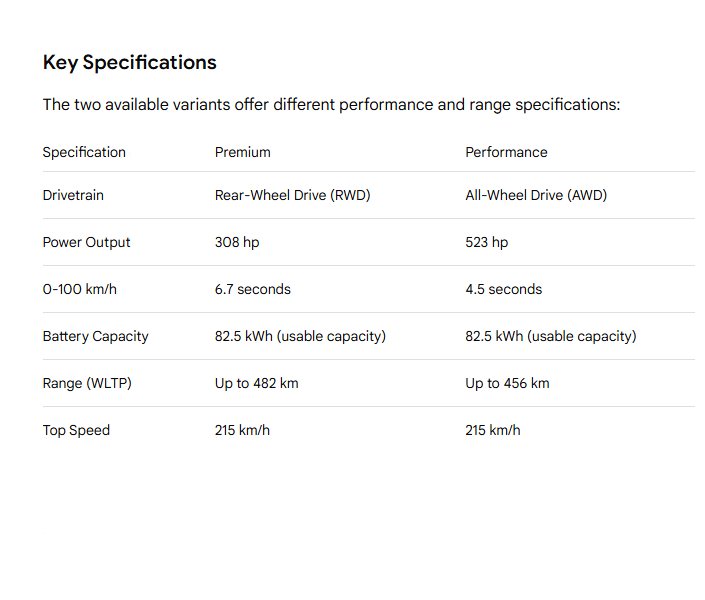Click the Drivetrain row label
The image size is (705, 600).
tap(73, 195)
